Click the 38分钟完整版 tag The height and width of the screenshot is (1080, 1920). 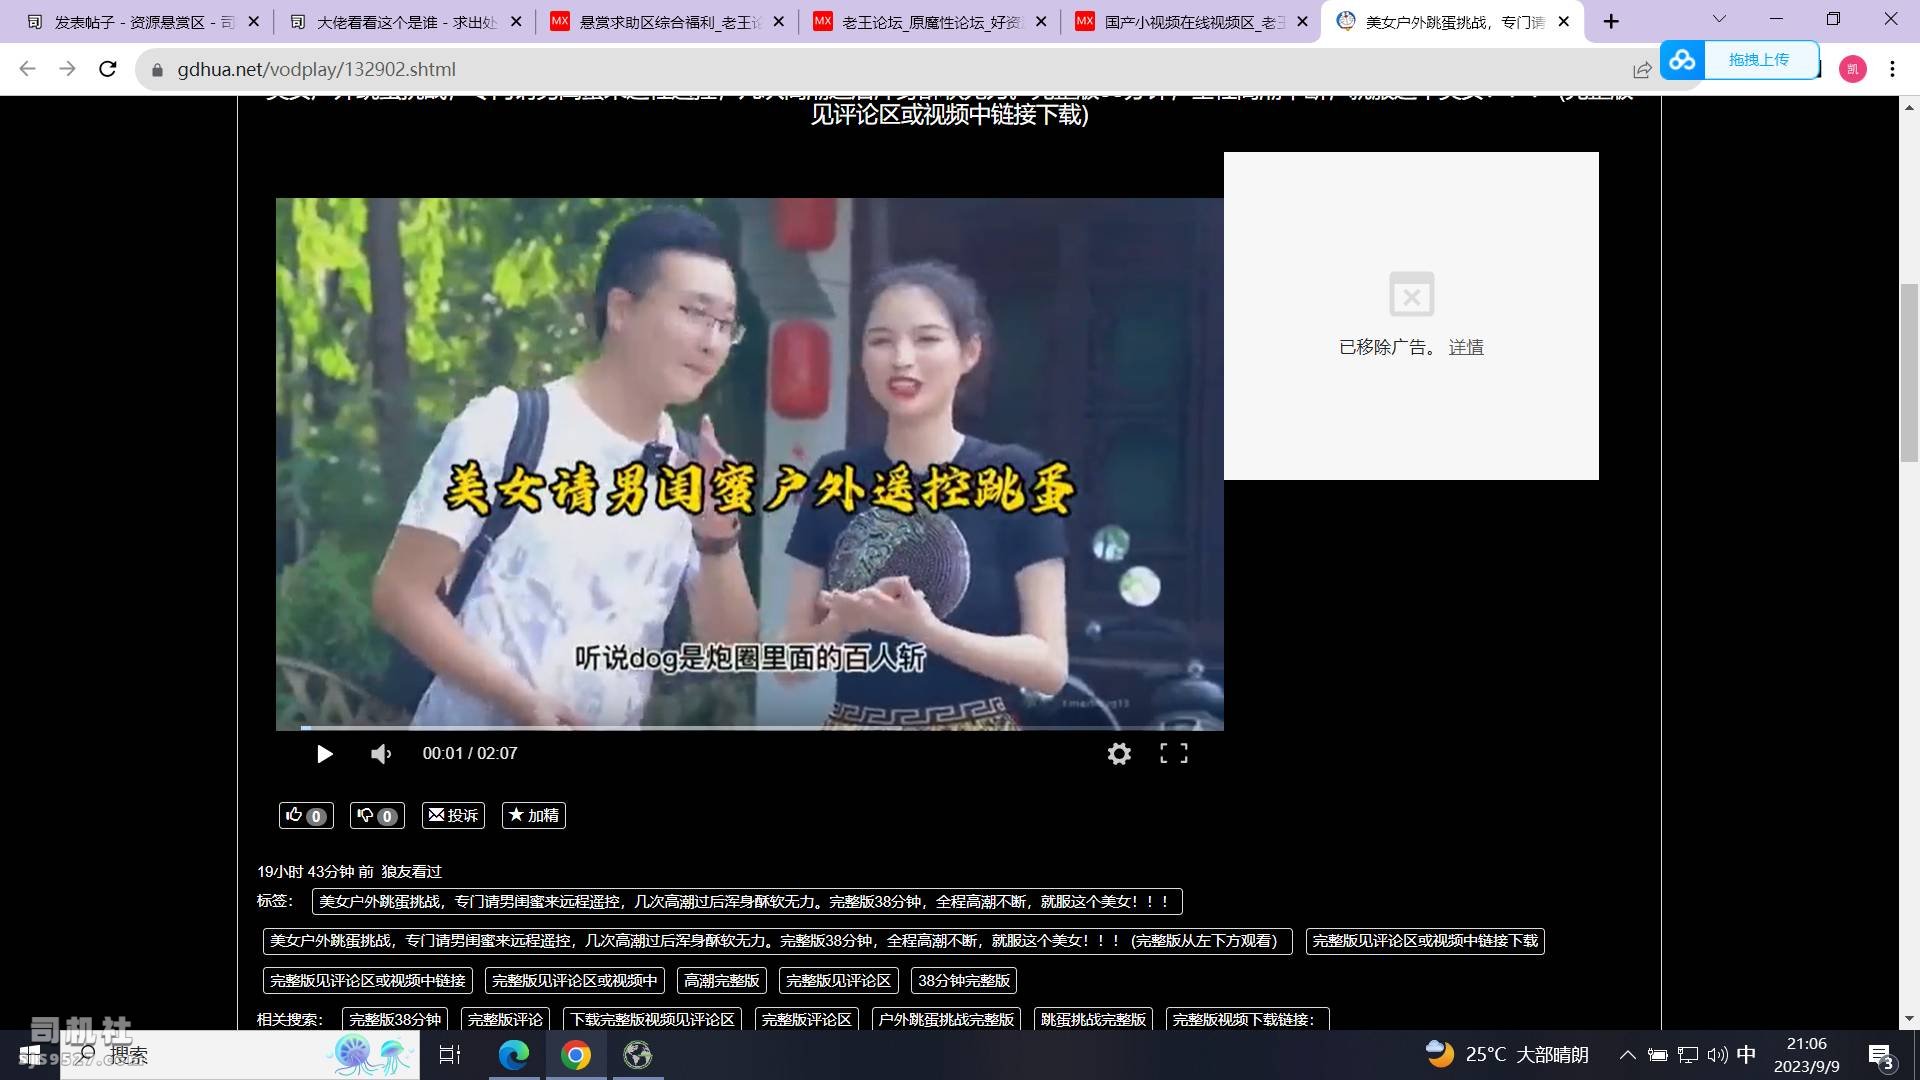(x=964, y=981)
